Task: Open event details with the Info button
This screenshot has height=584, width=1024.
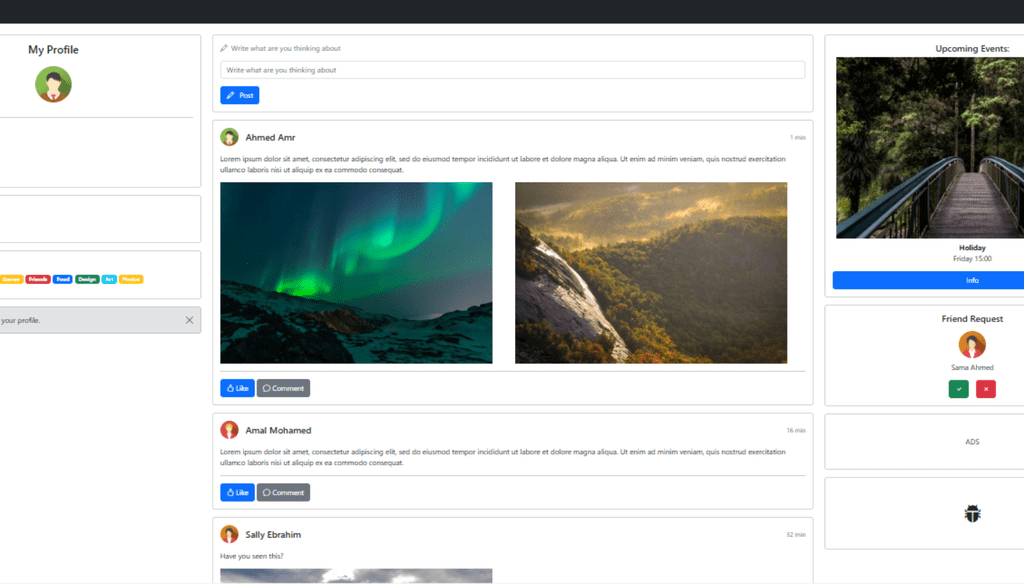Action: 928,280
